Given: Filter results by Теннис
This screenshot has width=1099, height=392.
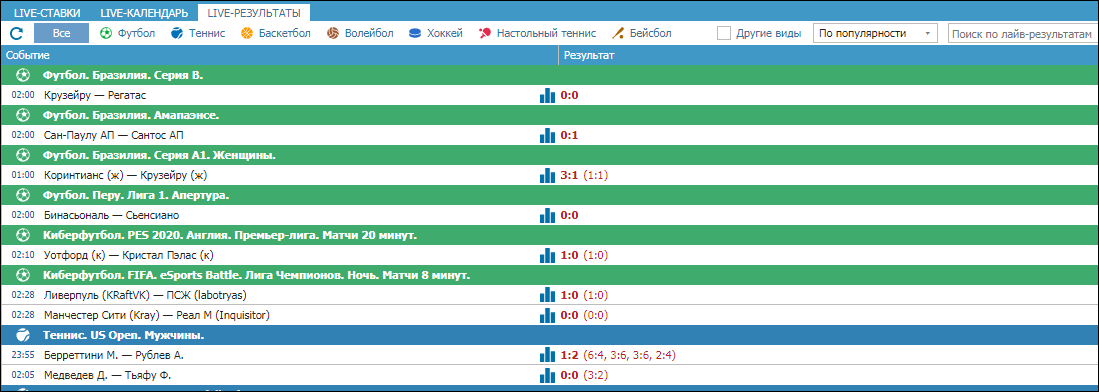Looking at the screenshot, I should coord(198,33).
